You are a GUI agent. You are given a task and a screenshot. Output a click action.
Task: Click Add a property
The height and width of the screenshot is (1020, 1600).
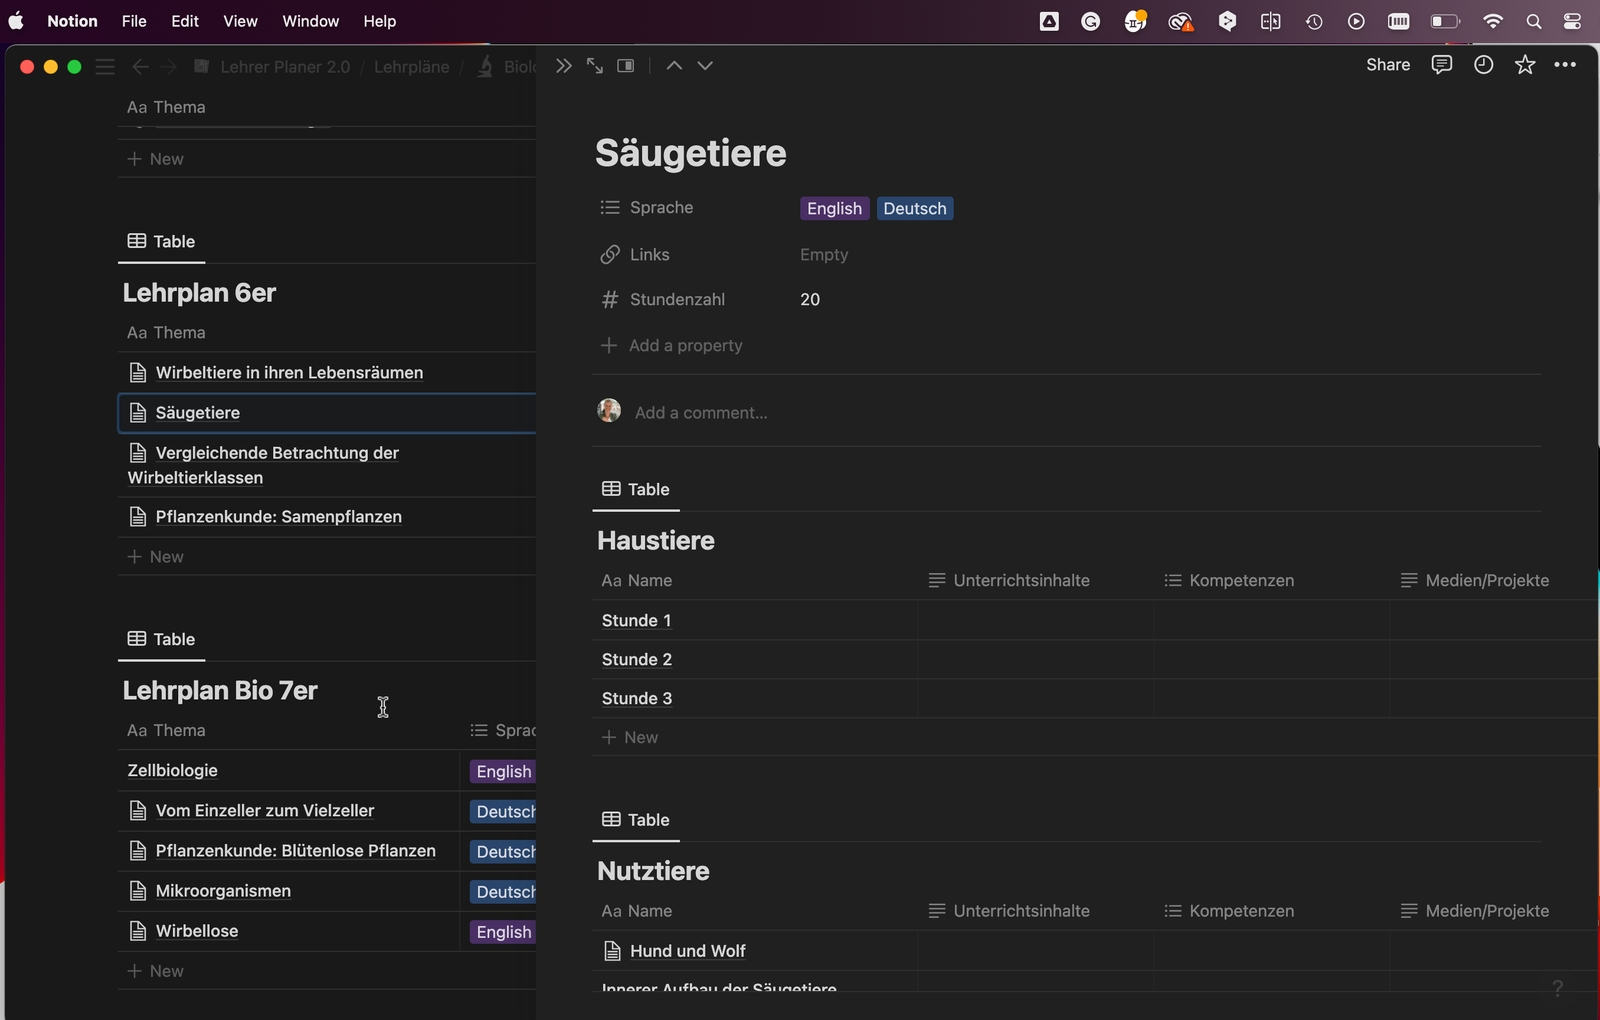point(685,346)
